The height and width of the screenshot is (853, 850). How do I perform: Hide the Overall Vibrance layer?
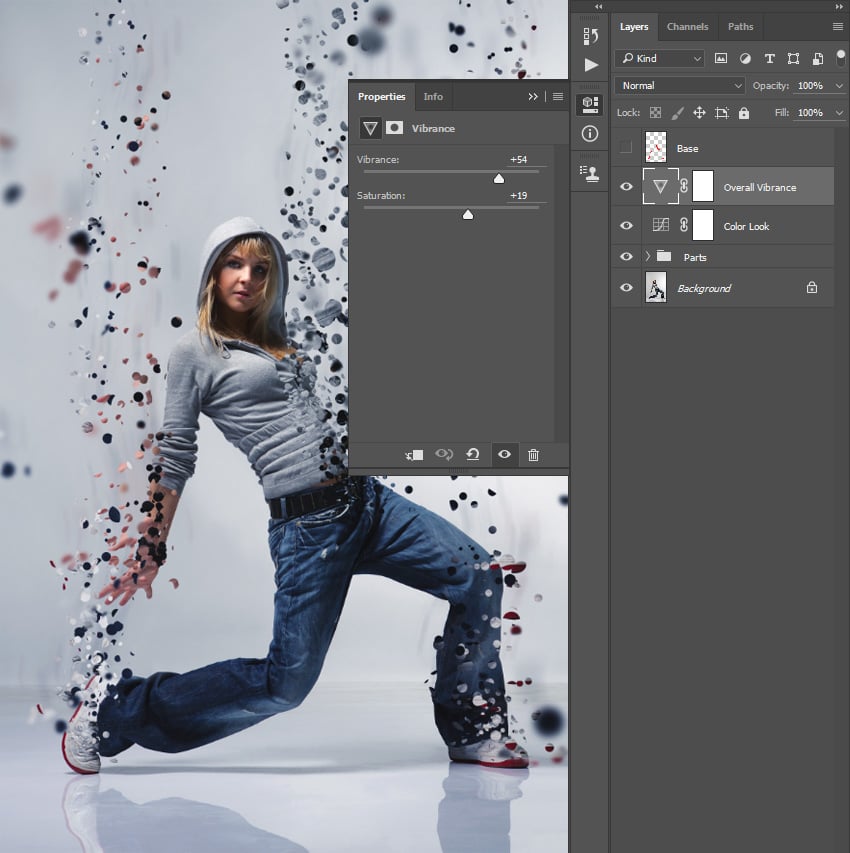(626, 187)
